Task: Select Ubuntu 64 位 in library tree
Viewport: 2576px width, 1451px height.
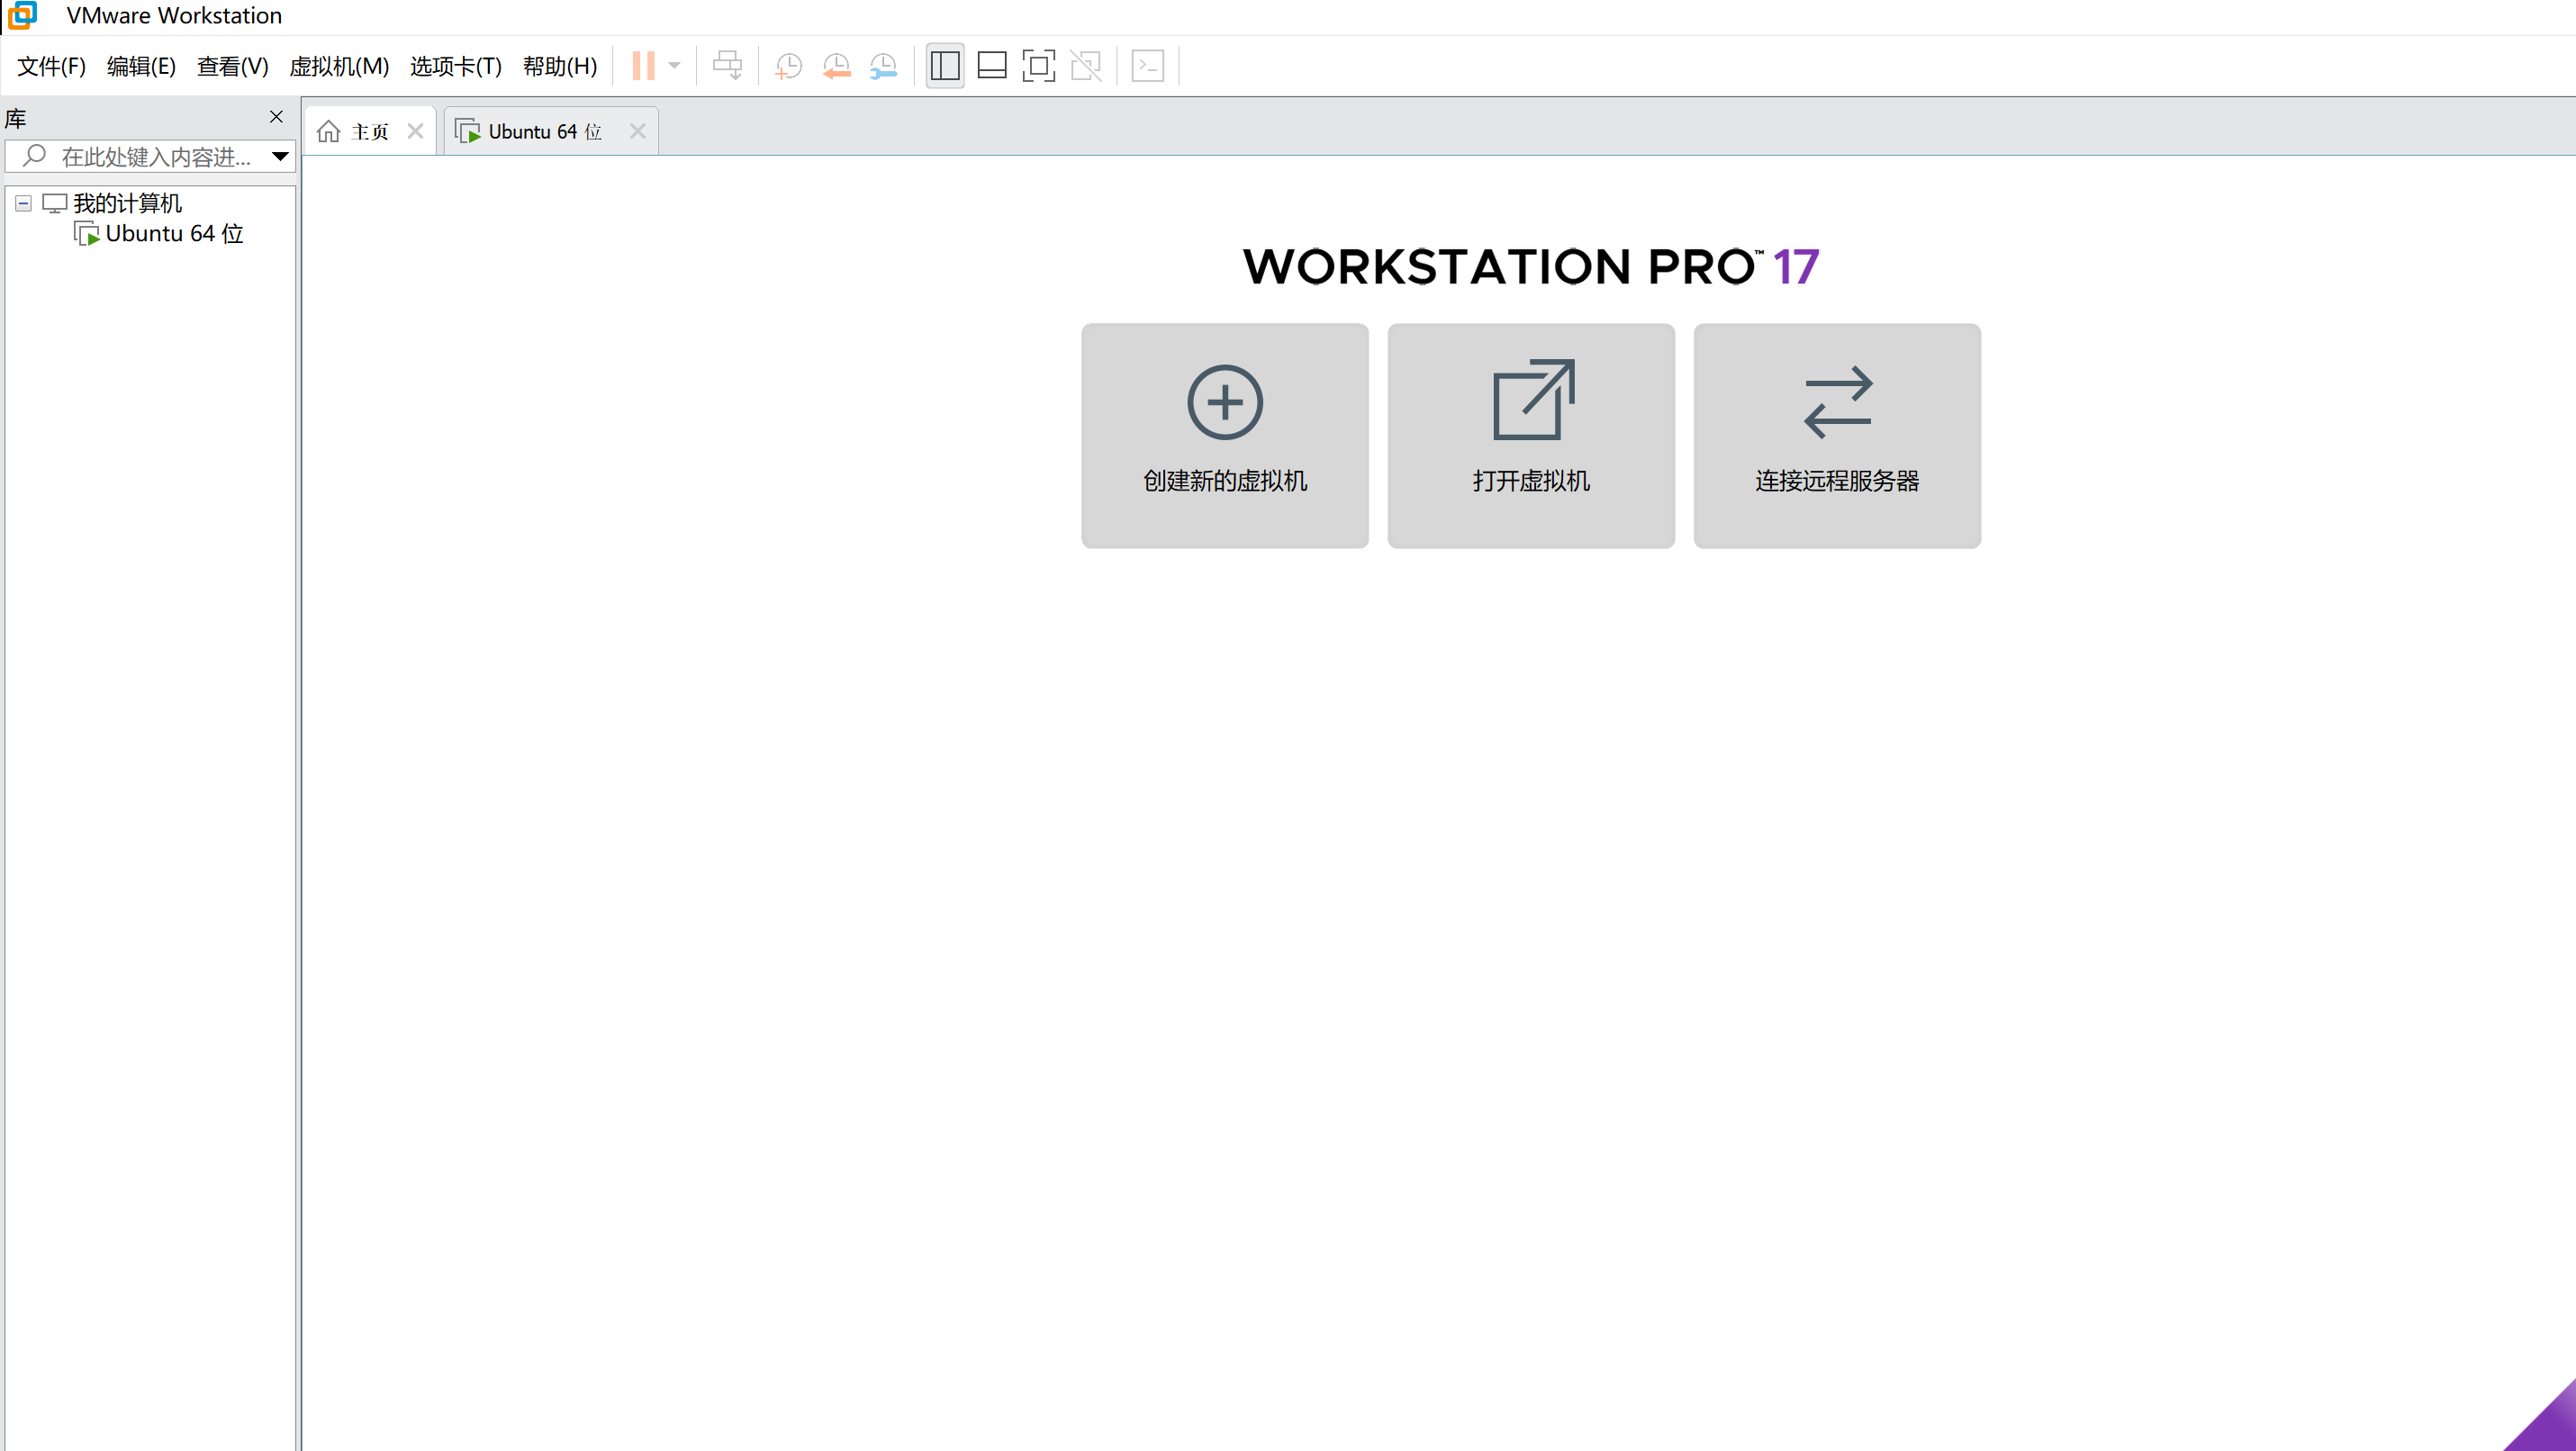Action: 174,234
